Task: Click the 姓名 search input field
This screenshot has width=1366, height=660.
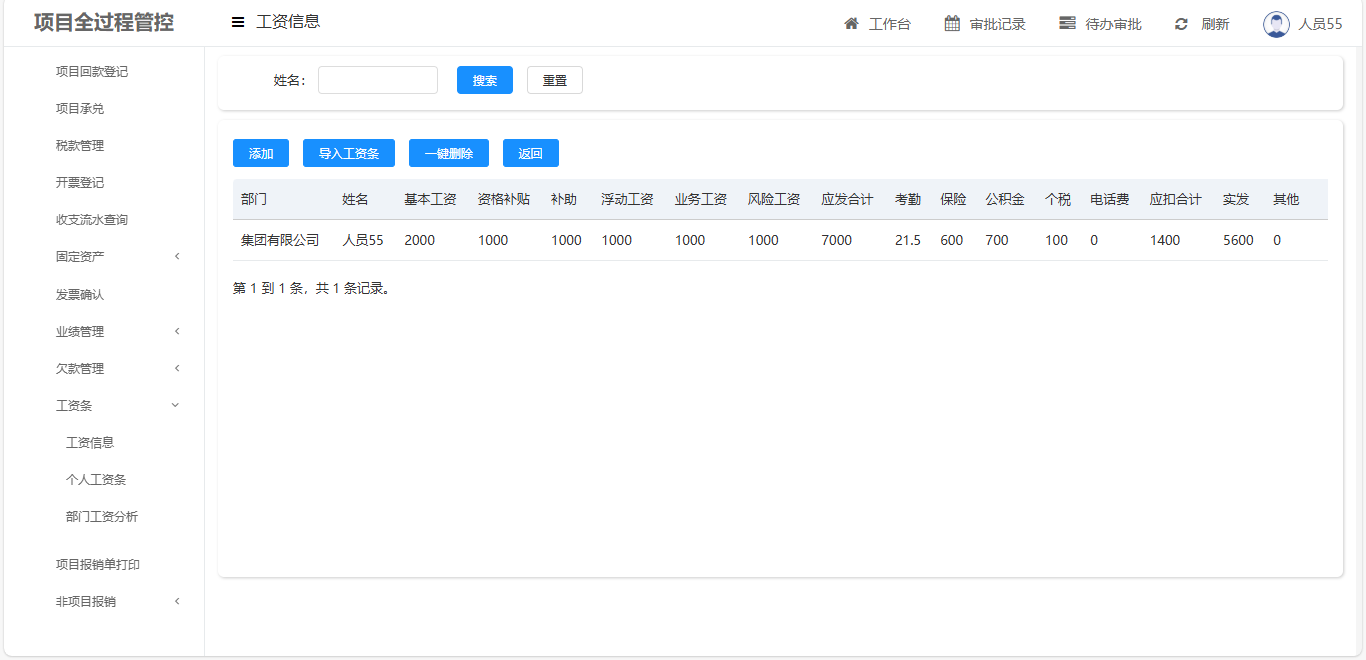Action: click(x=378, y=80)
